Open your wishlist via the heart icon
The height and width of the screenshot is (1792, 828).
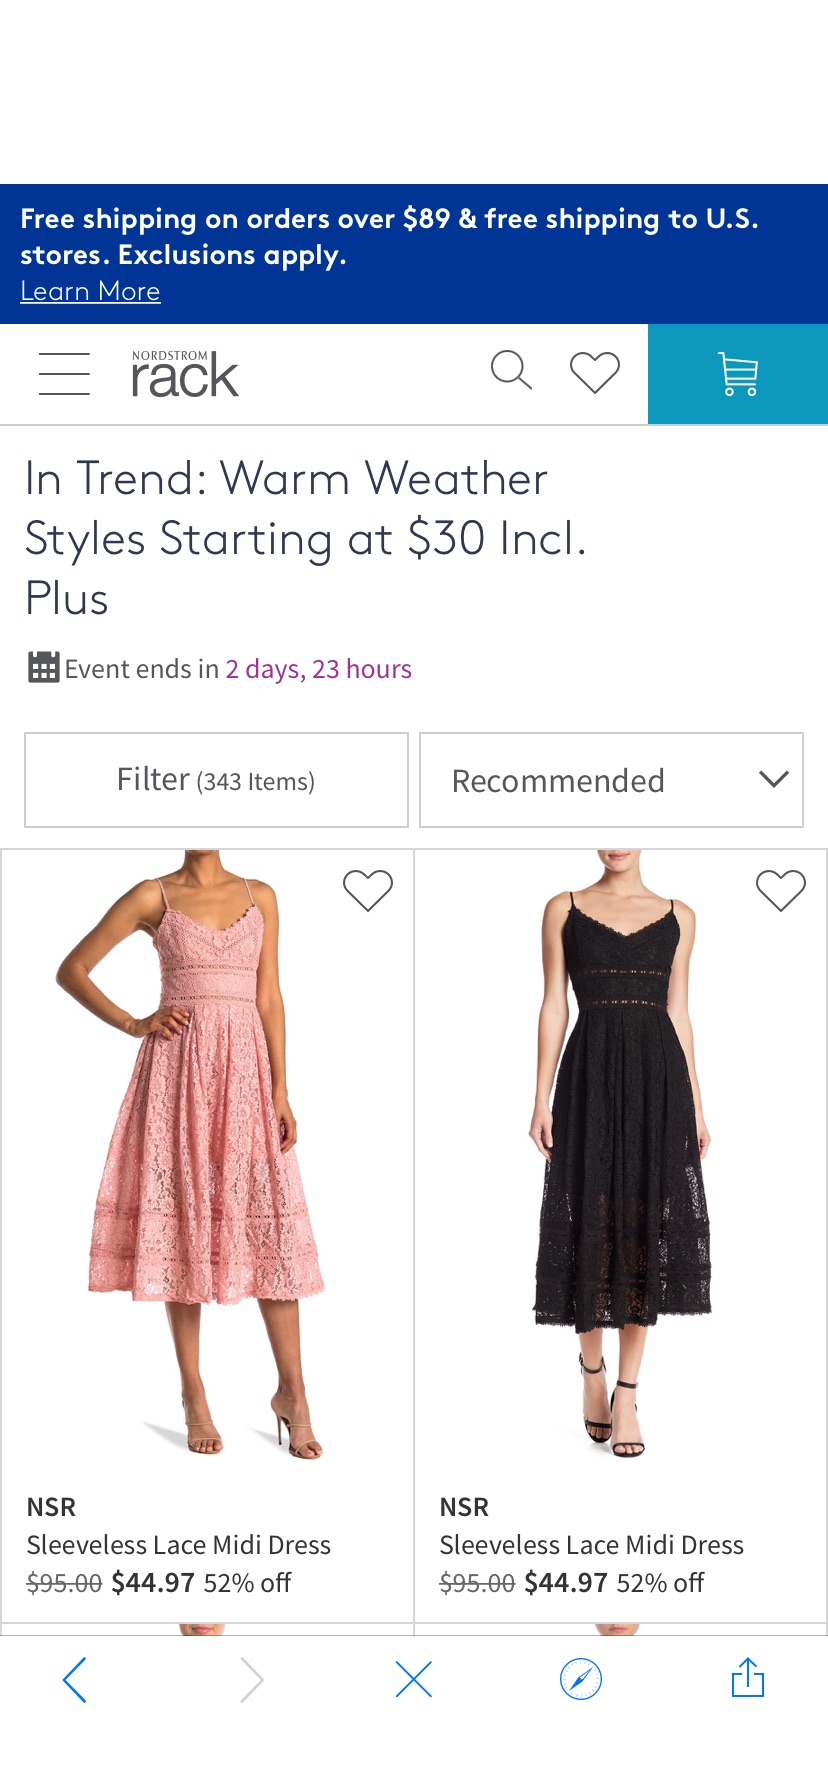click(593, 372)
